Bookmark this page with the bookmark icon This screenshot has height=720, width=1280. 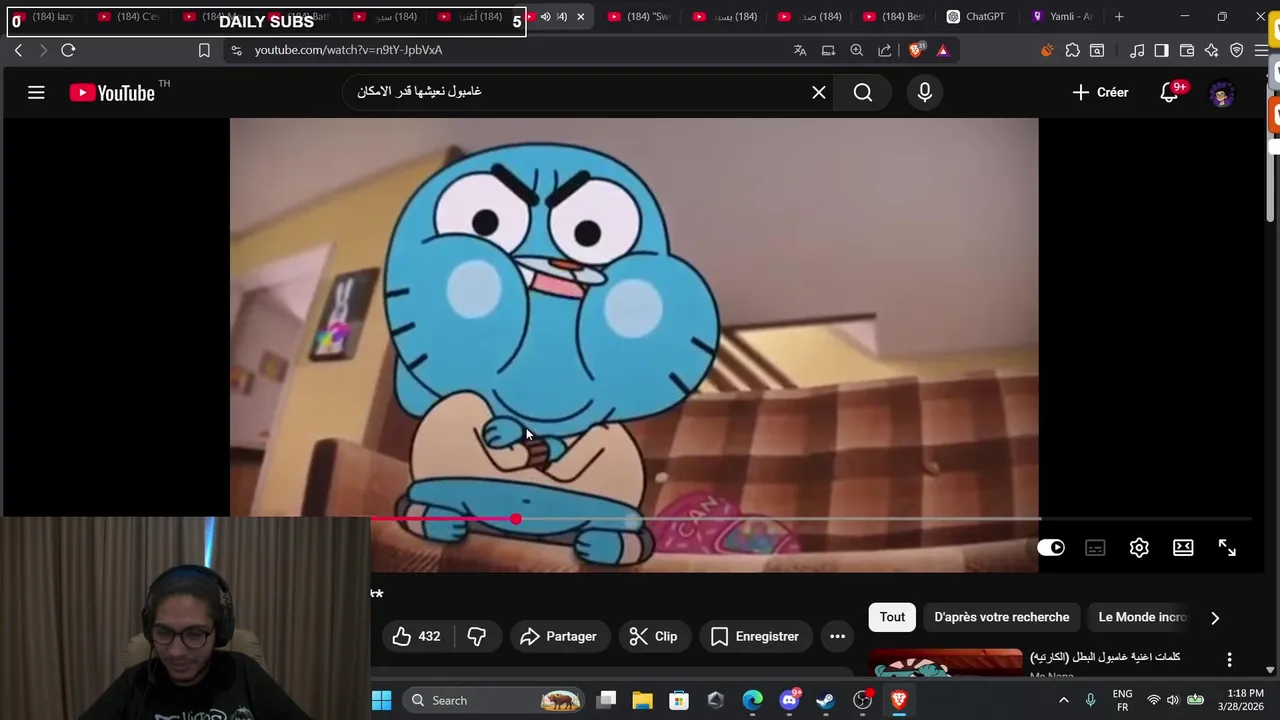pos(204,50)
